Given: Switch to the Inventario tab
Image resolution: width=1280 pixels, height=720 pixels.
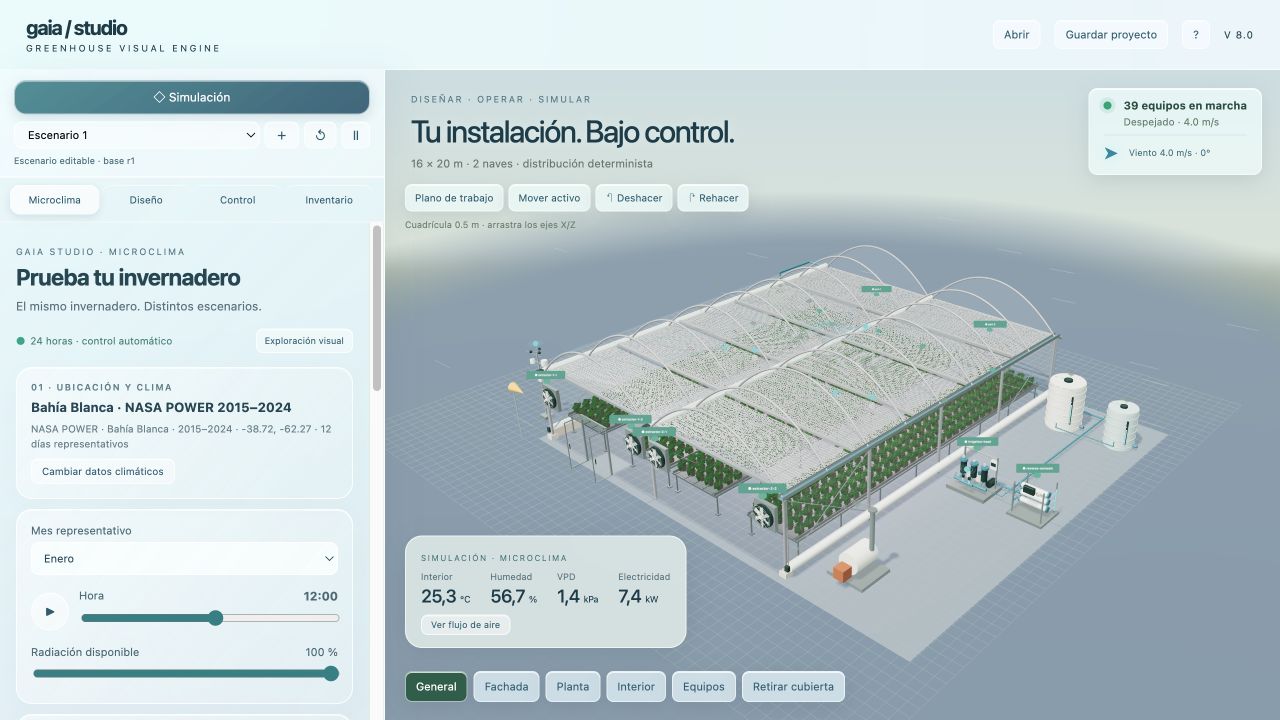Looking at the screenshot, I should pyautogui.click(x=329, y=200).
